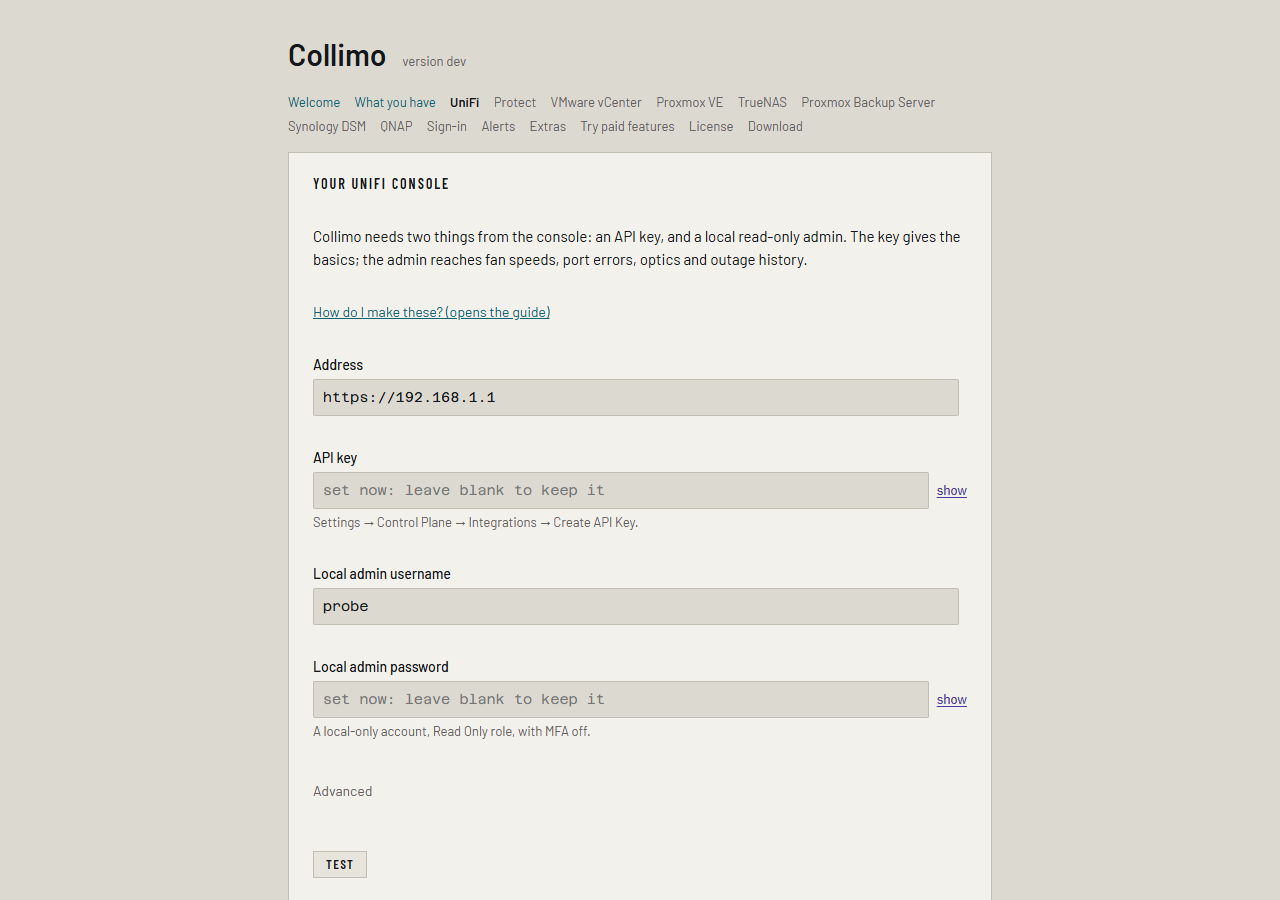Viewport: 1280px width, 900px height.
Task: Open VMware vCenter settings
Action: click(596, 102)
